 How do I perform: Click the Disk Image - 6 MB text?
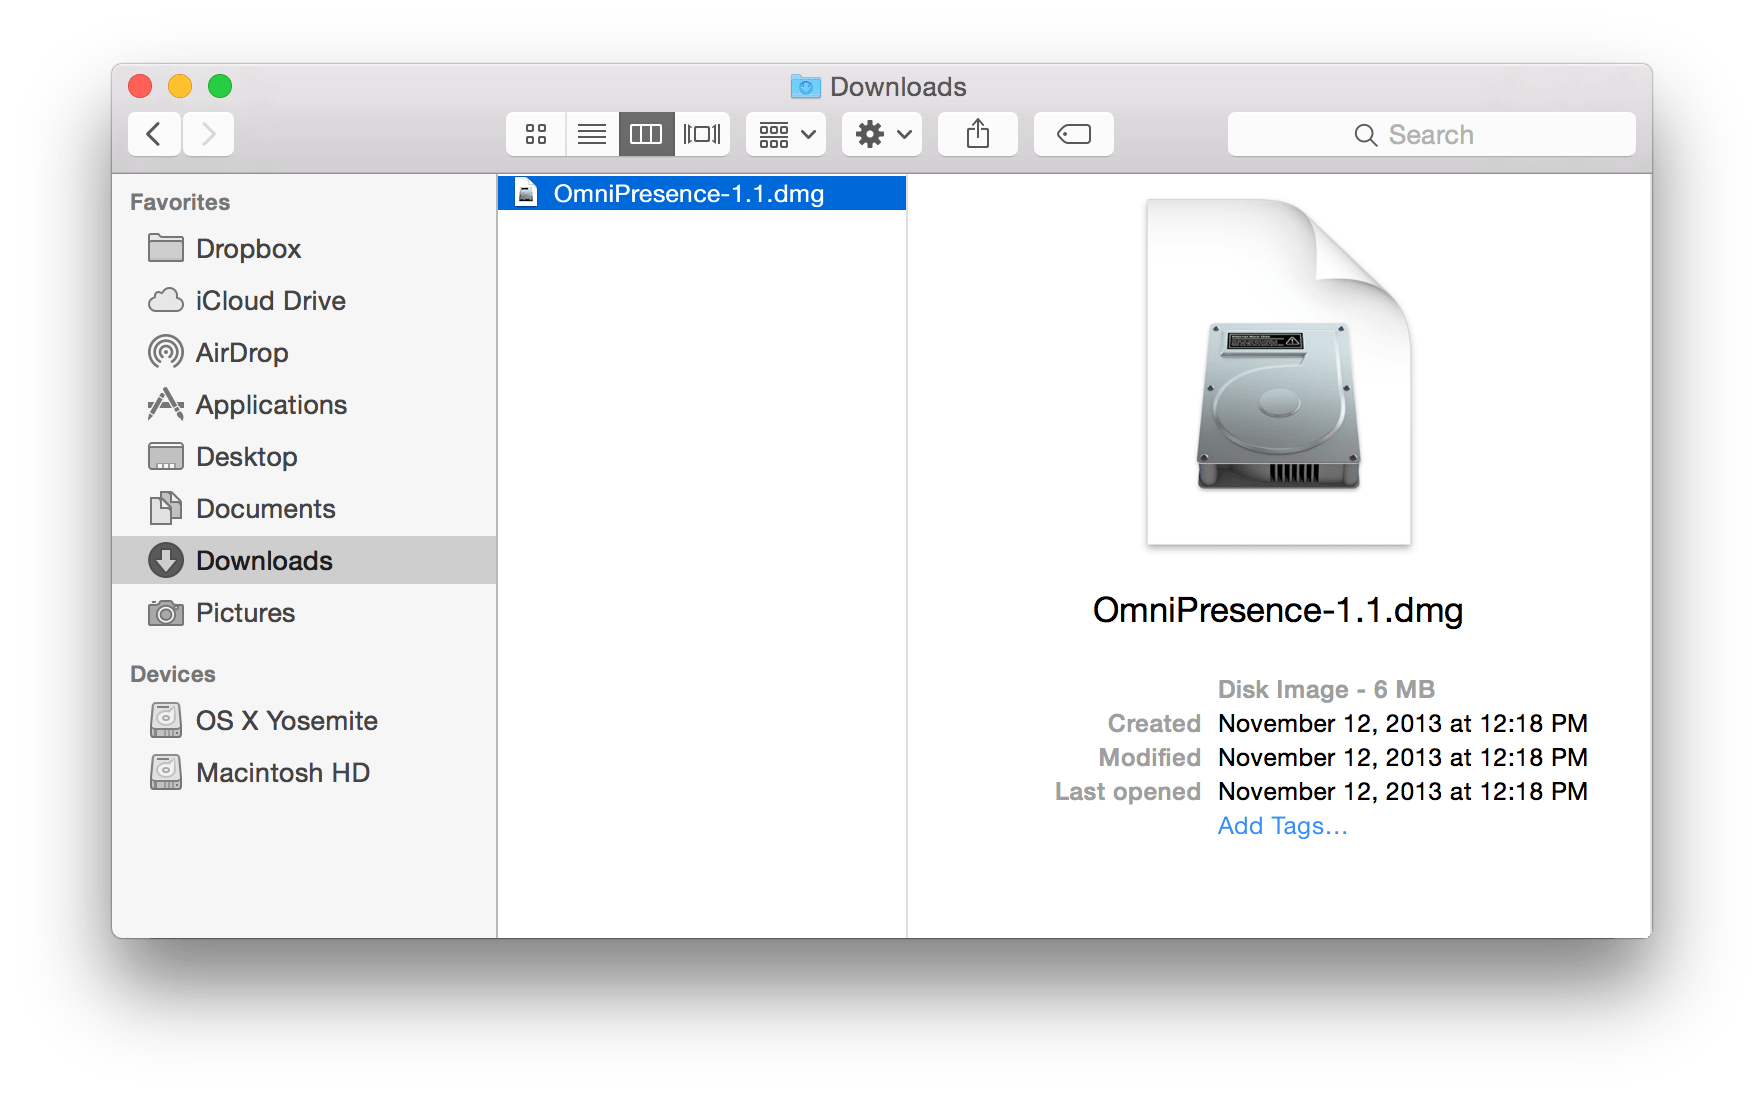(1326, 689)
